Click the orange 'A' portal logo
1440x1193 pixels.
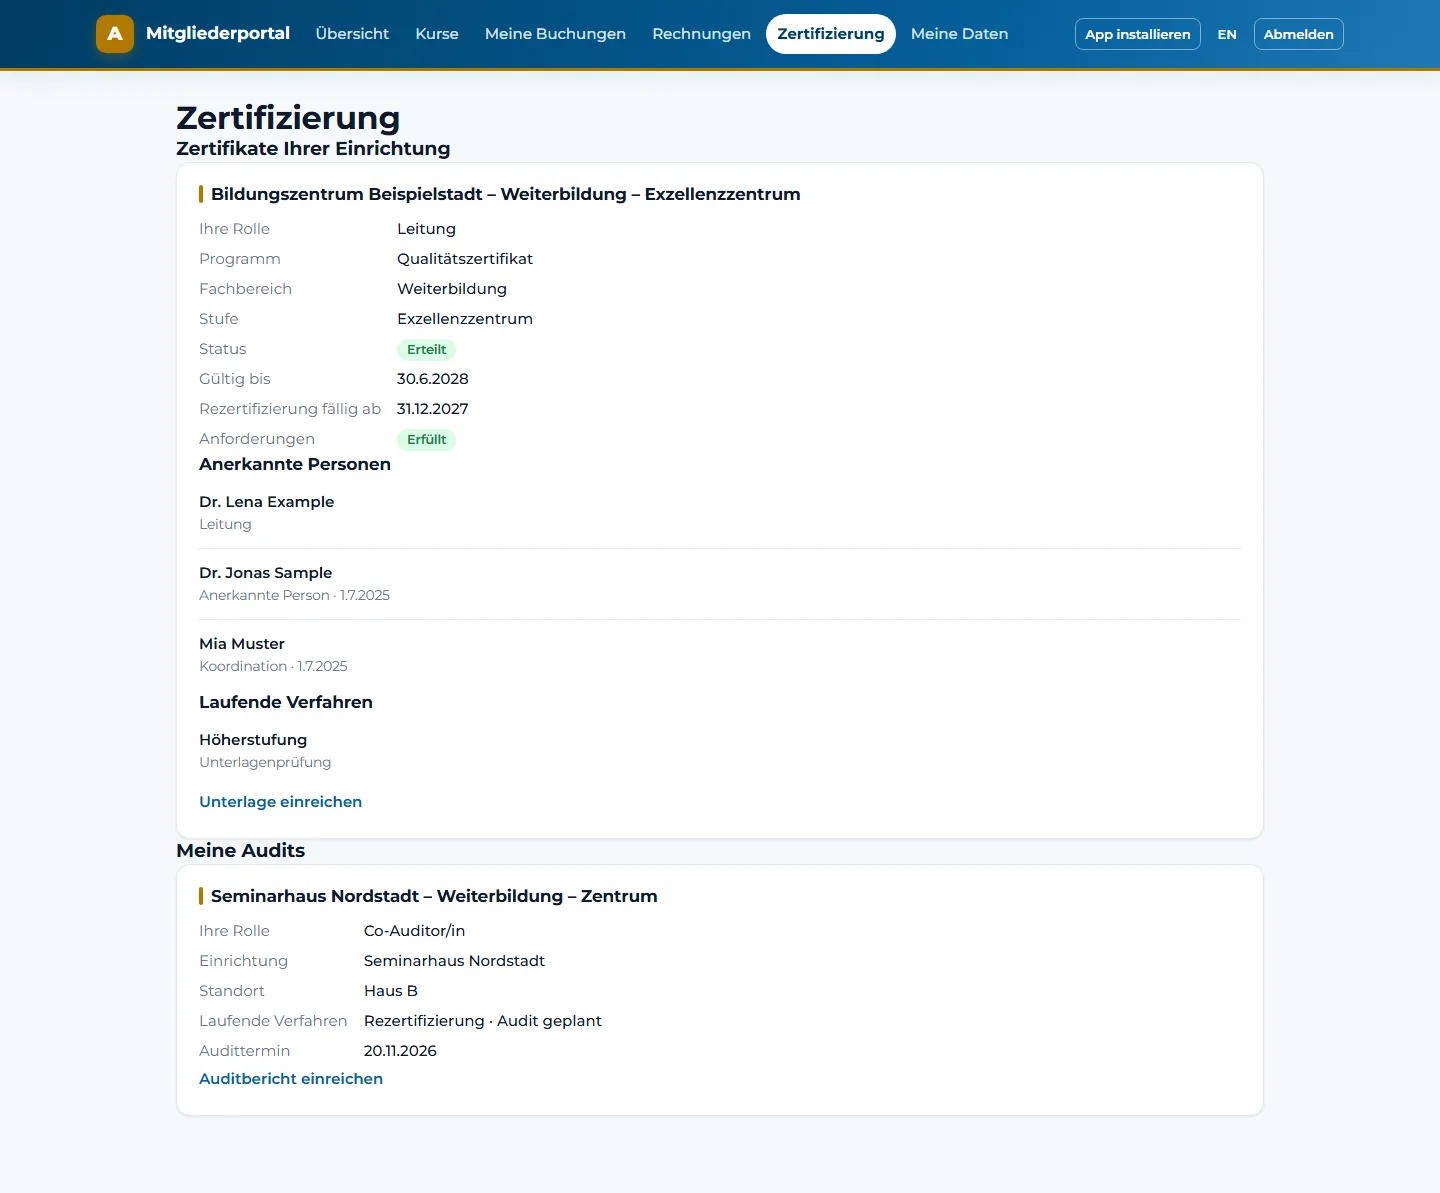pyautogui.click(x=115, y=34)
